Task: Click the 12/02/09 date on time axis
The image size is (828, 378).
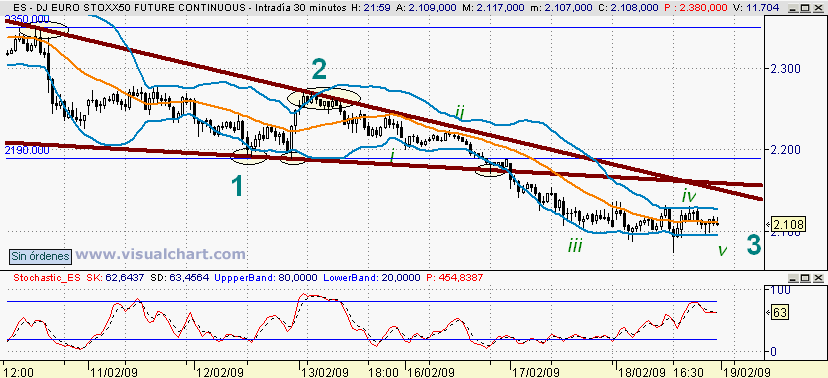Action: click(x=219, y=372)
